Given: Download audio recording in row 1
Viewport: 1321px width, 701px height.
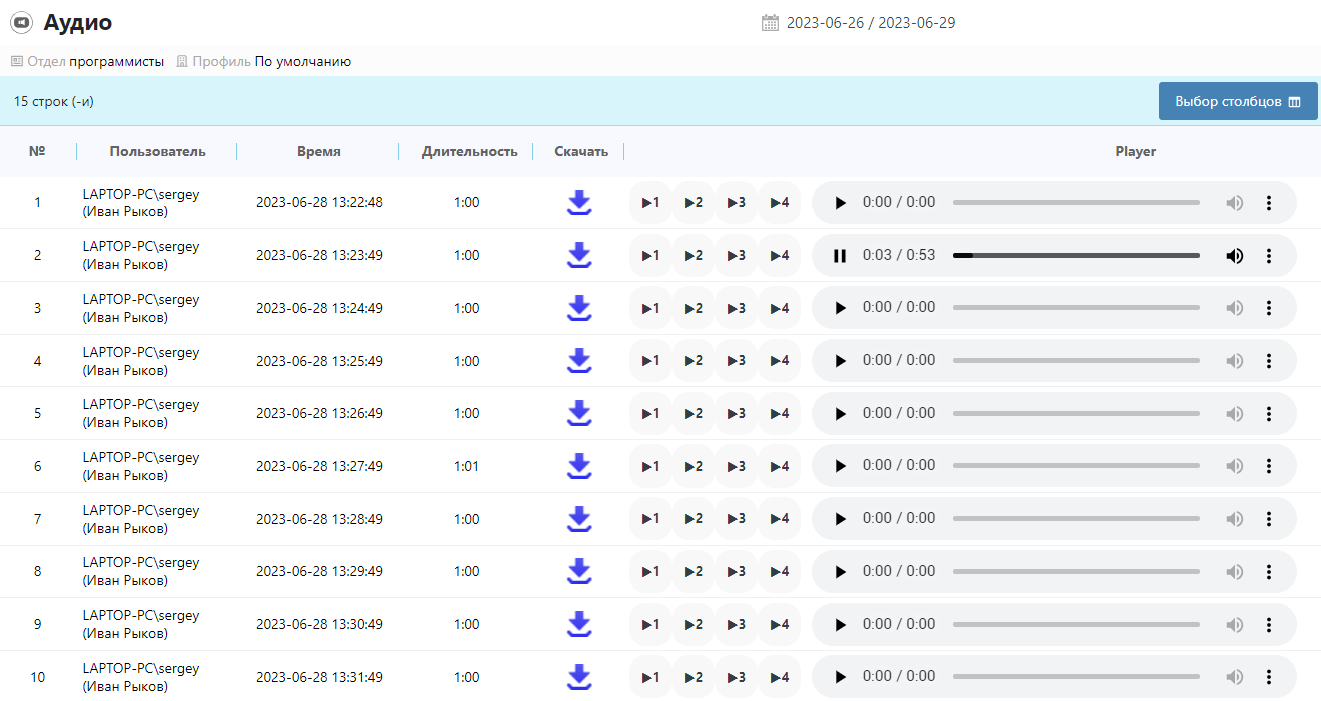Looking at the screenshot, I should click(x=579, y=203).
